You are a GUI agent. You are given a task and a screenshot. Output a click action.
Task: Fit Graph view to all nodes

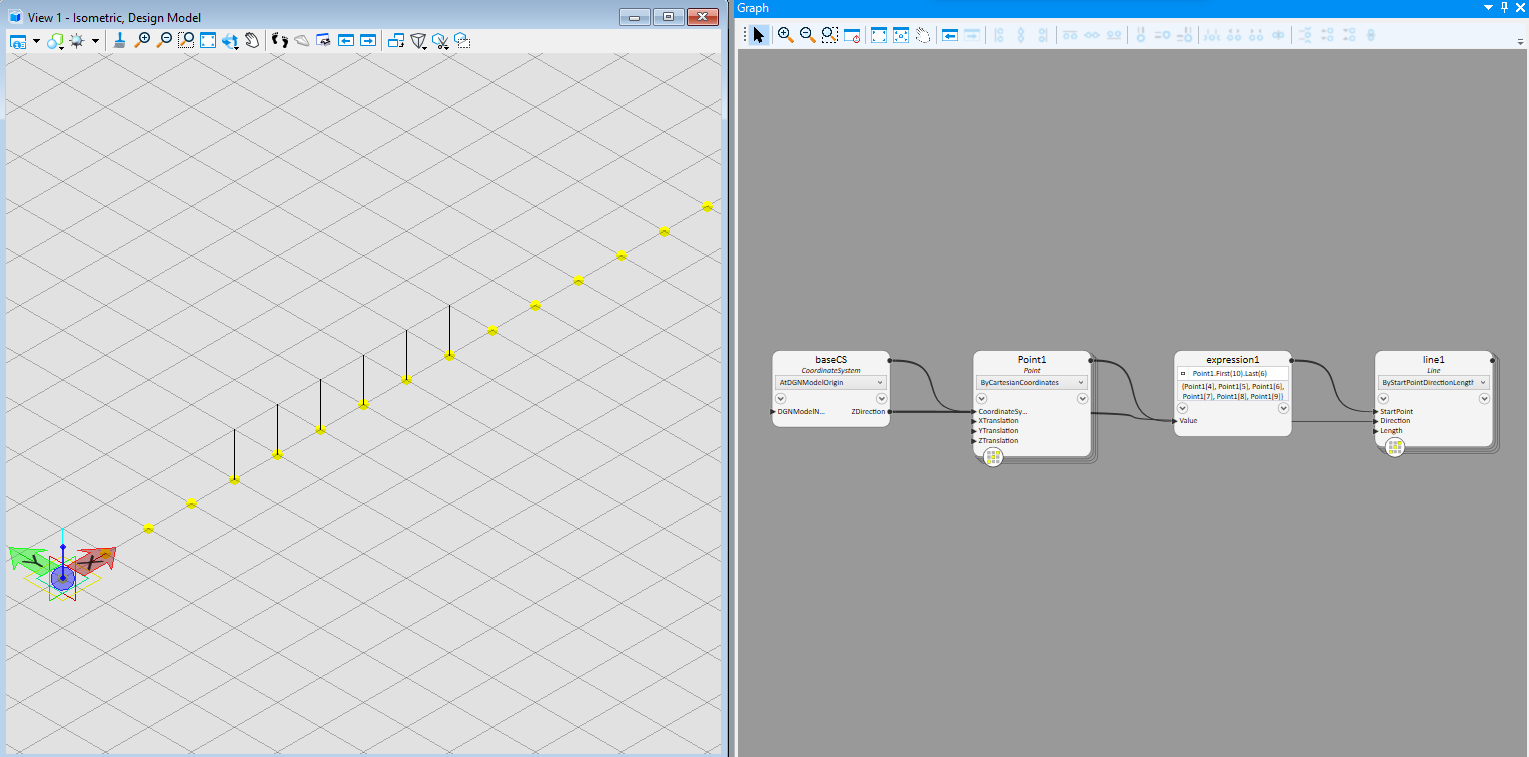[879, 35]
